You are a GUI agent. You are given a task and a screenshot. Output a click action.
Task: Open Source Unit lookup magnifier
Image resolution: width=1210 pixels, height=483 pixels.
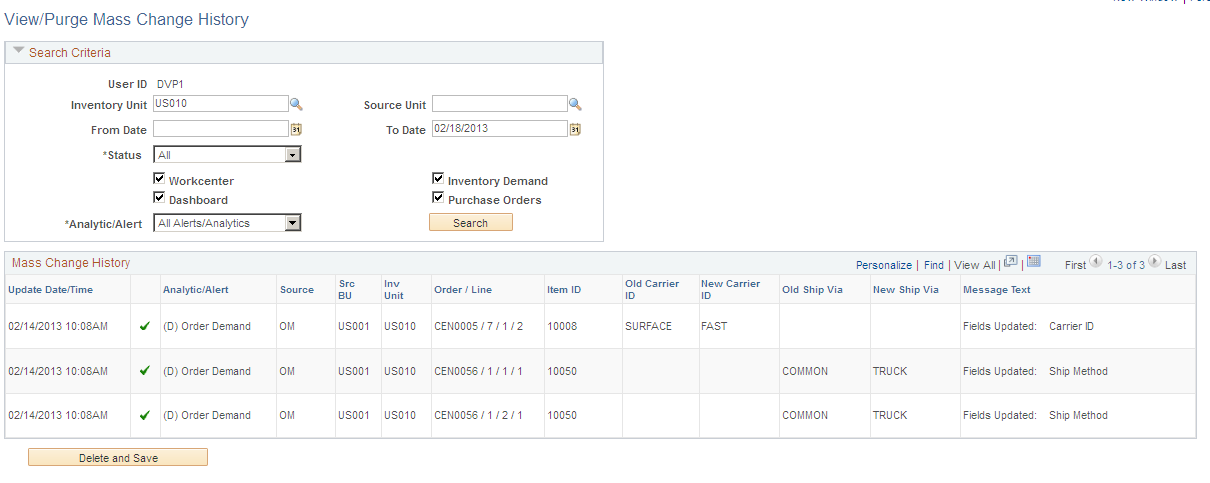click(575, 104)
